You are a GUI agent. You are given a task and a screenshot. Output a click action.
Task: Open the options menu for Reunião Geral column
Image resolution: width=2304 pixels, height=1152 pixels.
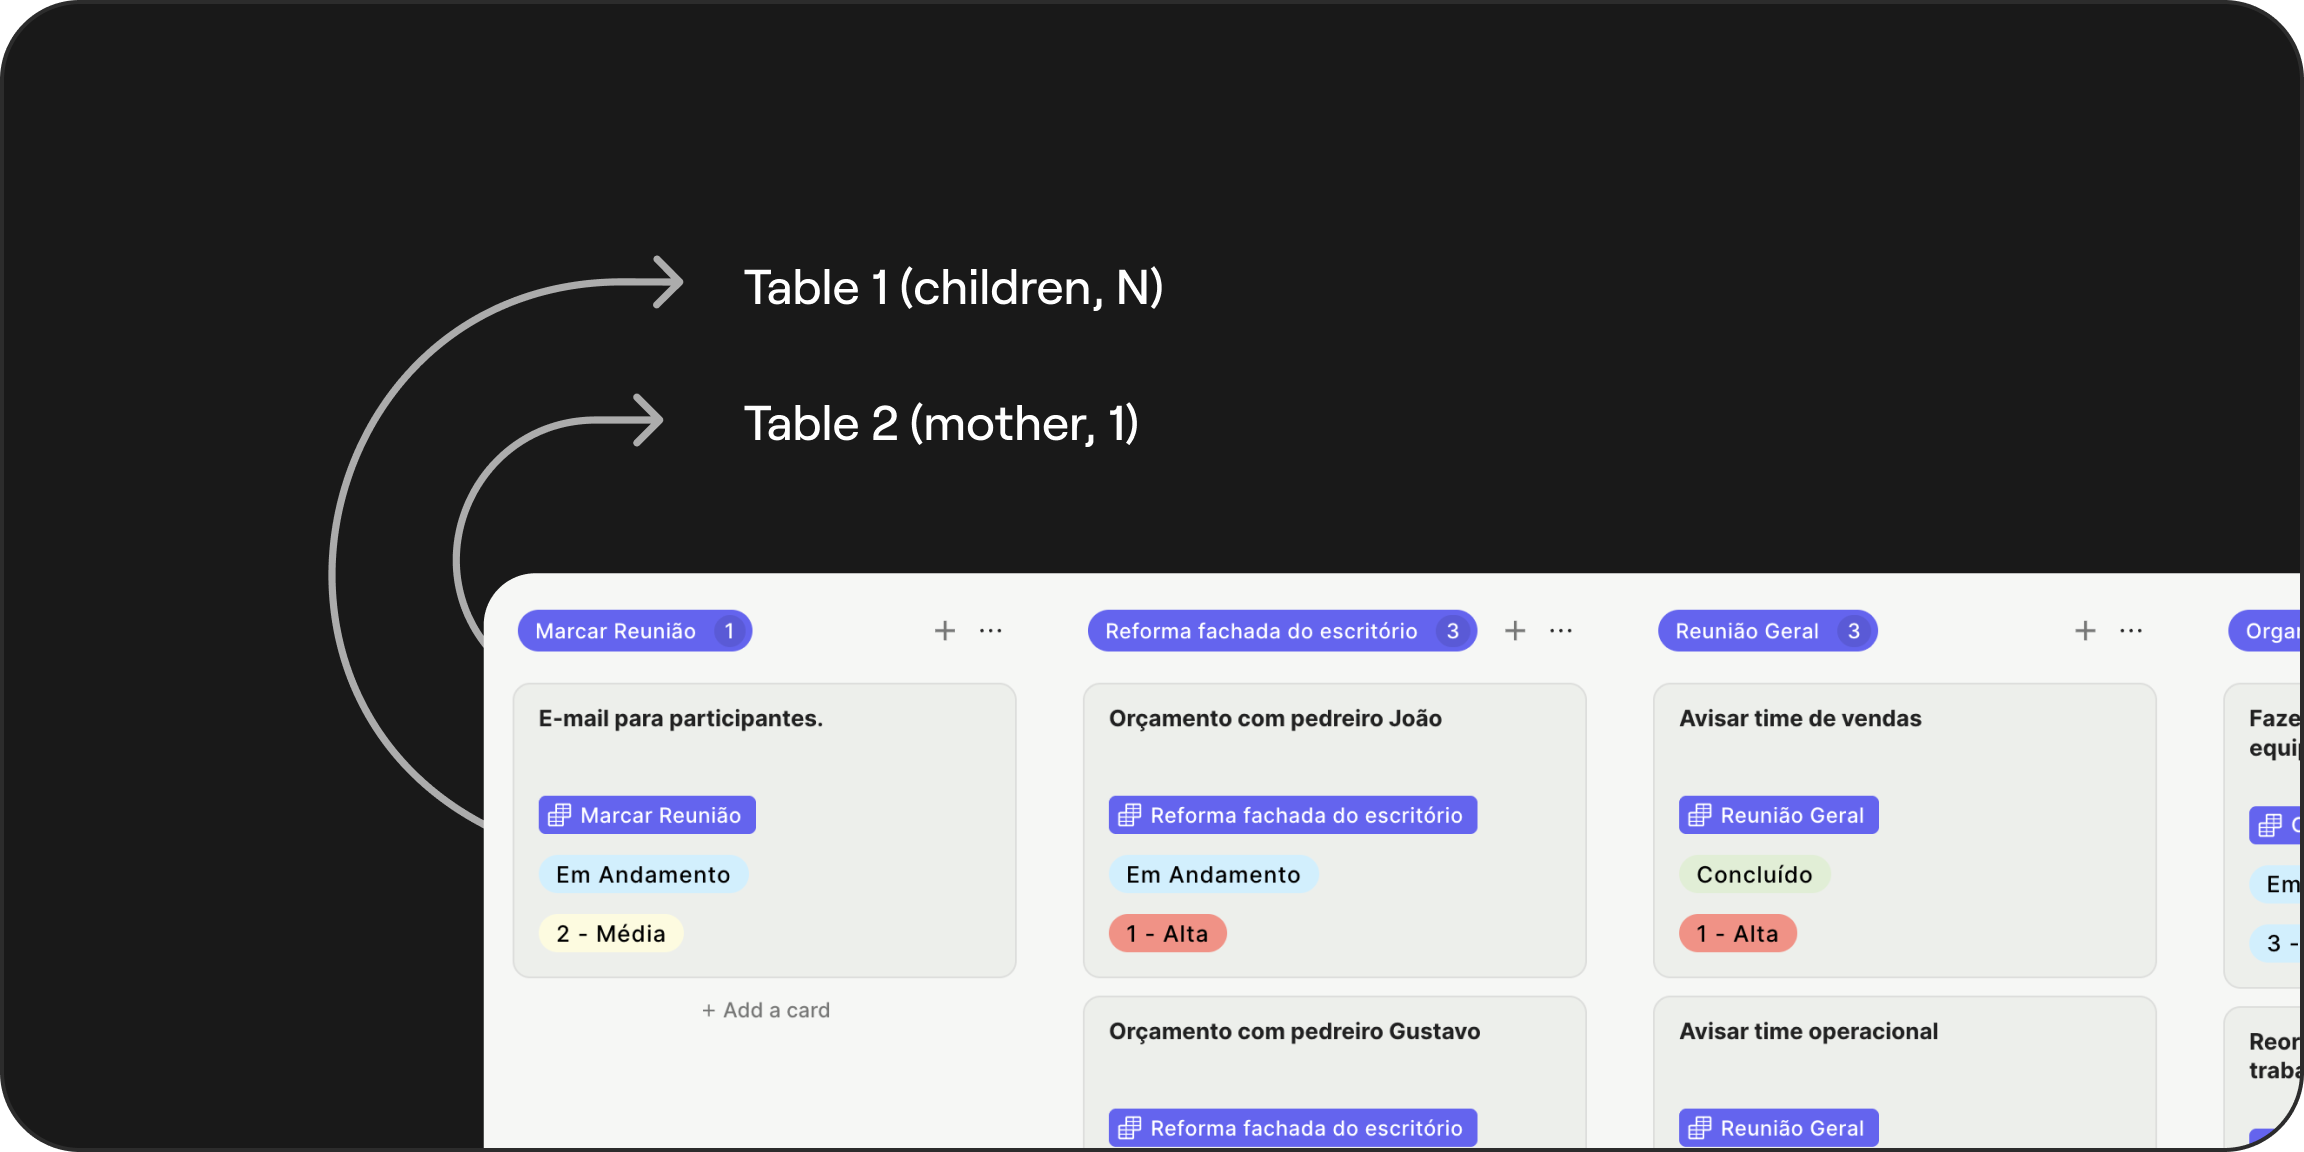pyautogui.click(x=2131, y=630)
